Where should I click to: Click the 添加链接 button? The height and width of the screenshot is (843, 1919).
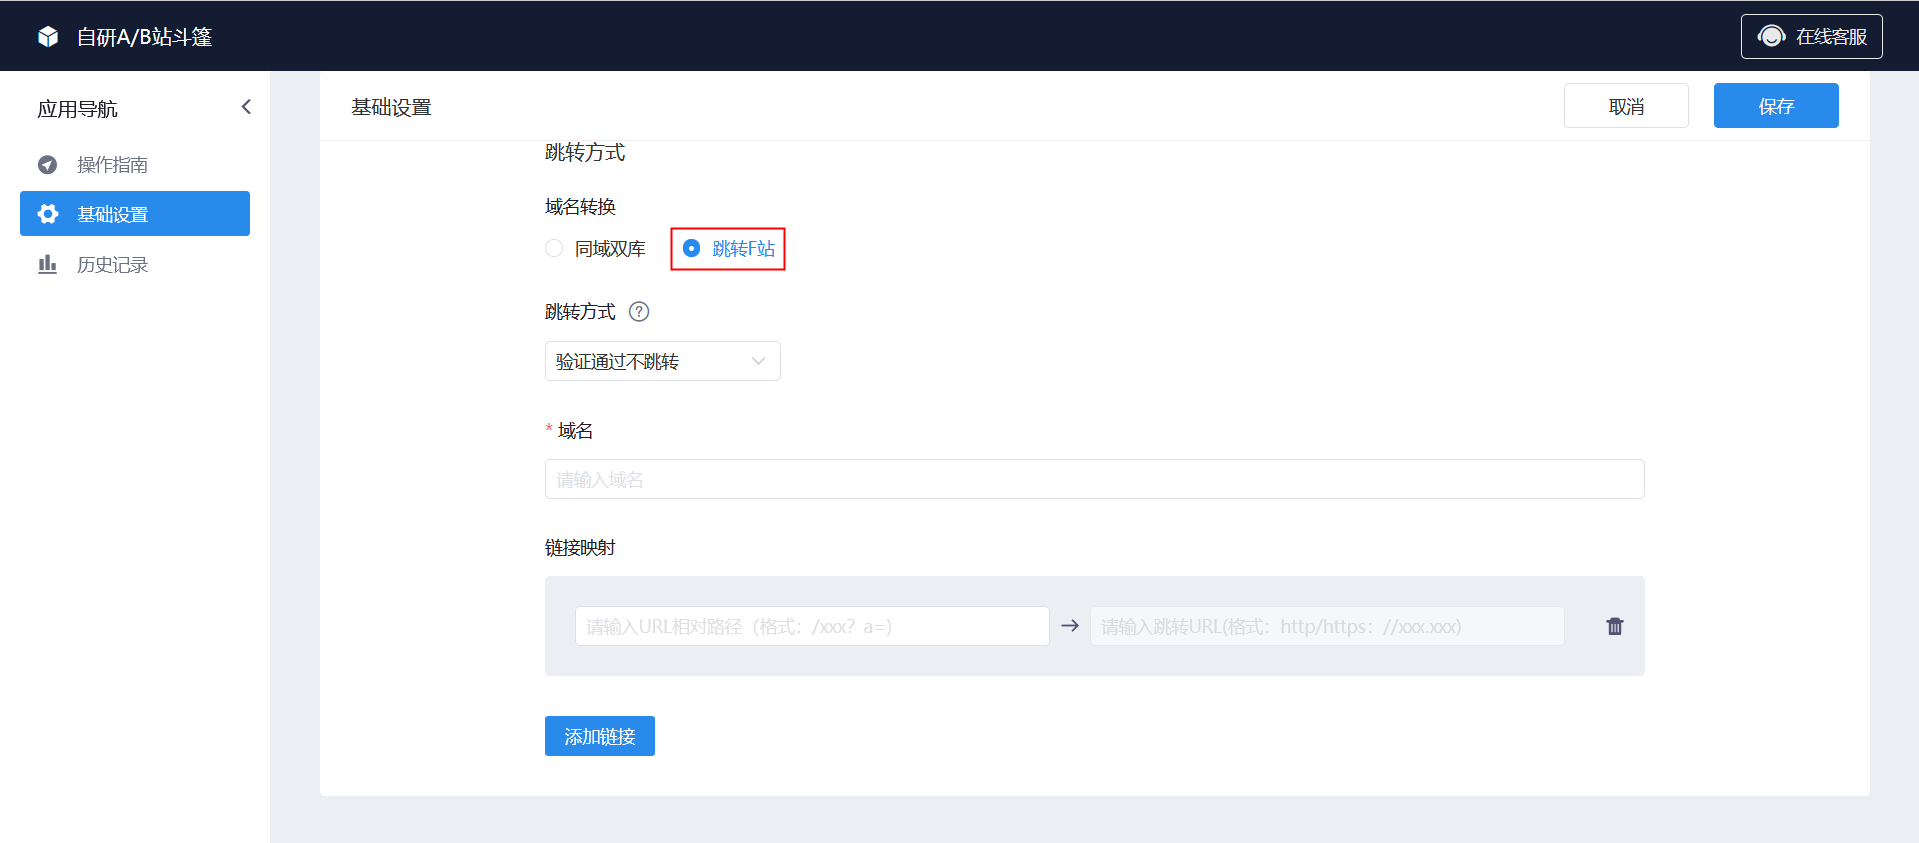click(x=600, y=736)
